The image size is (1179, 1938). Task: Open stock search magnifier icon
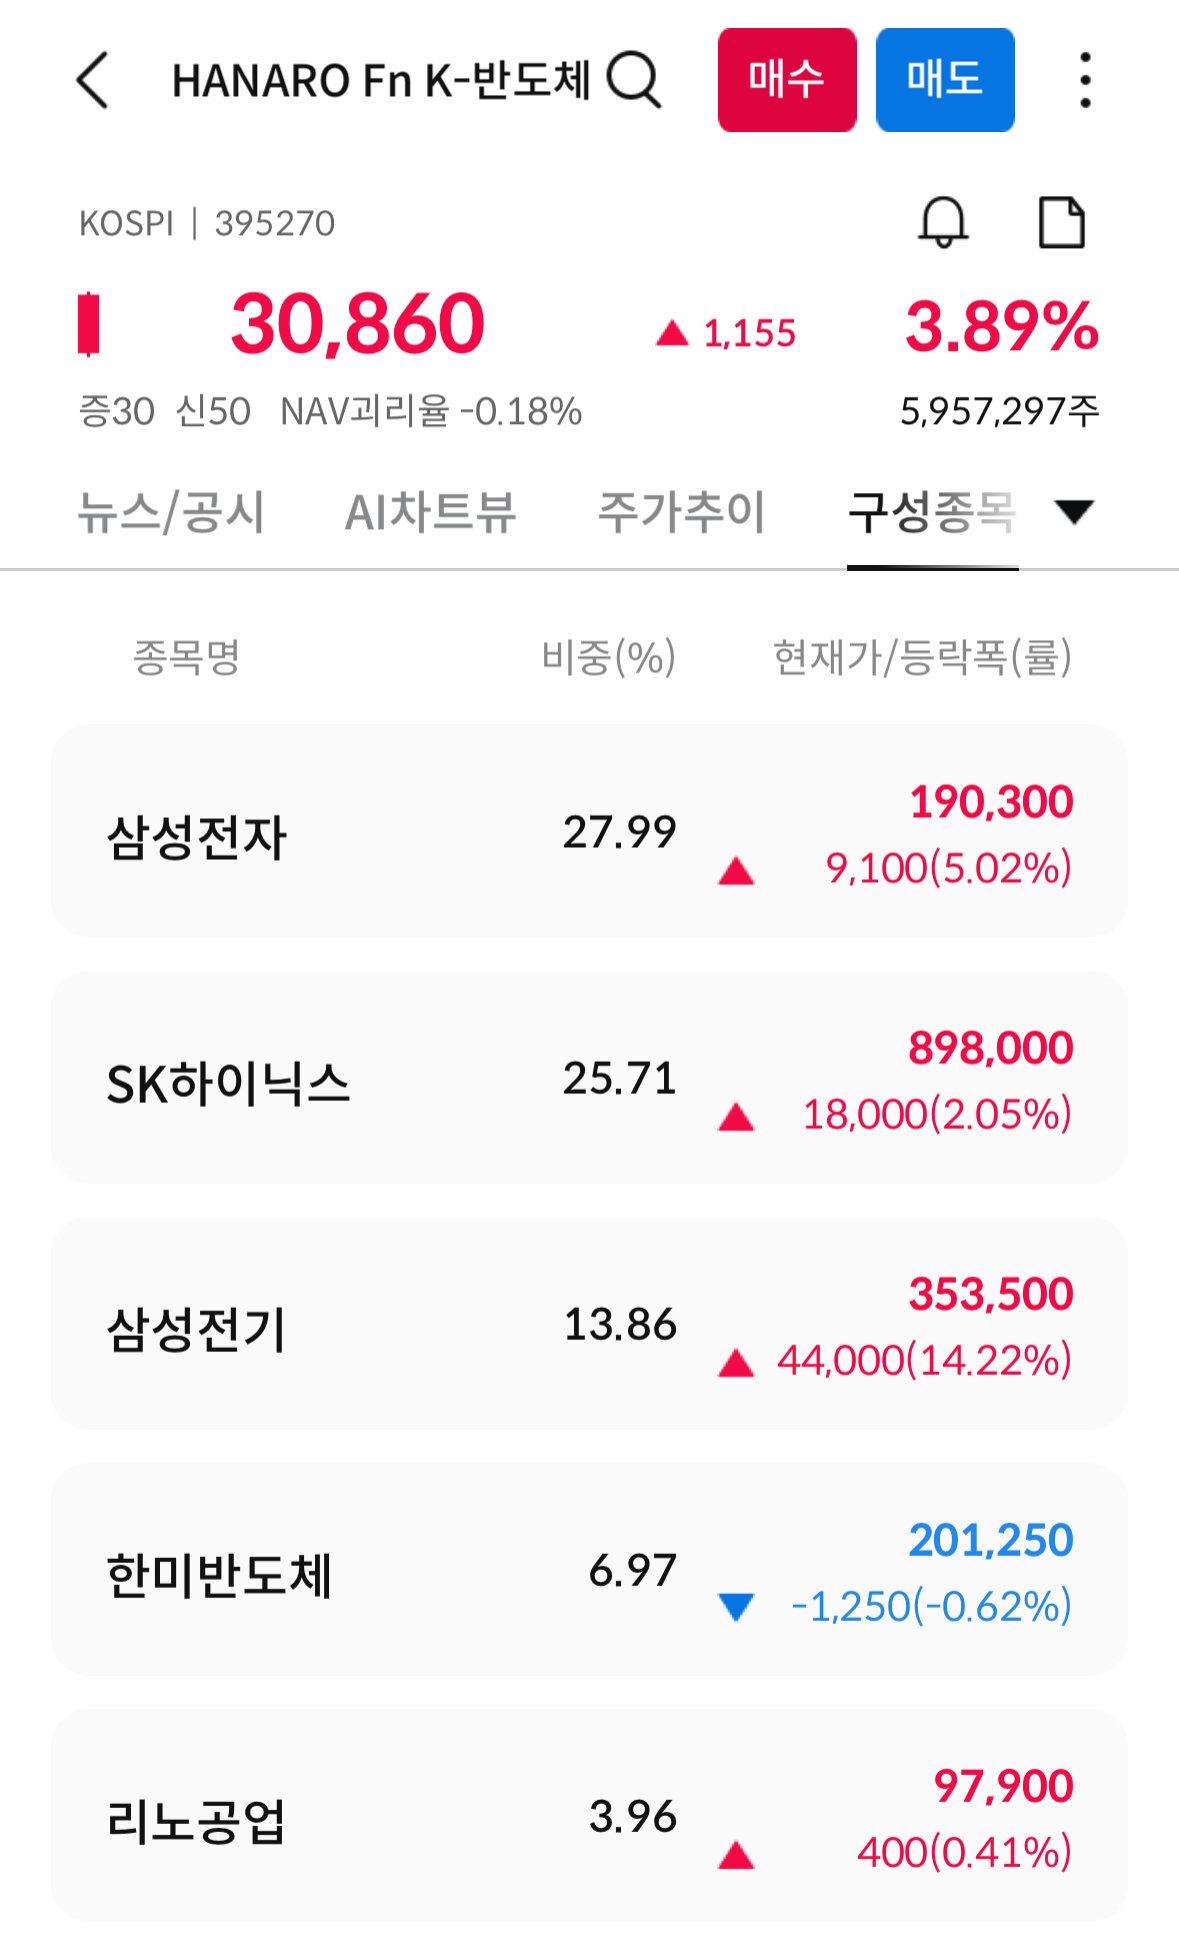tap(634, 80)
